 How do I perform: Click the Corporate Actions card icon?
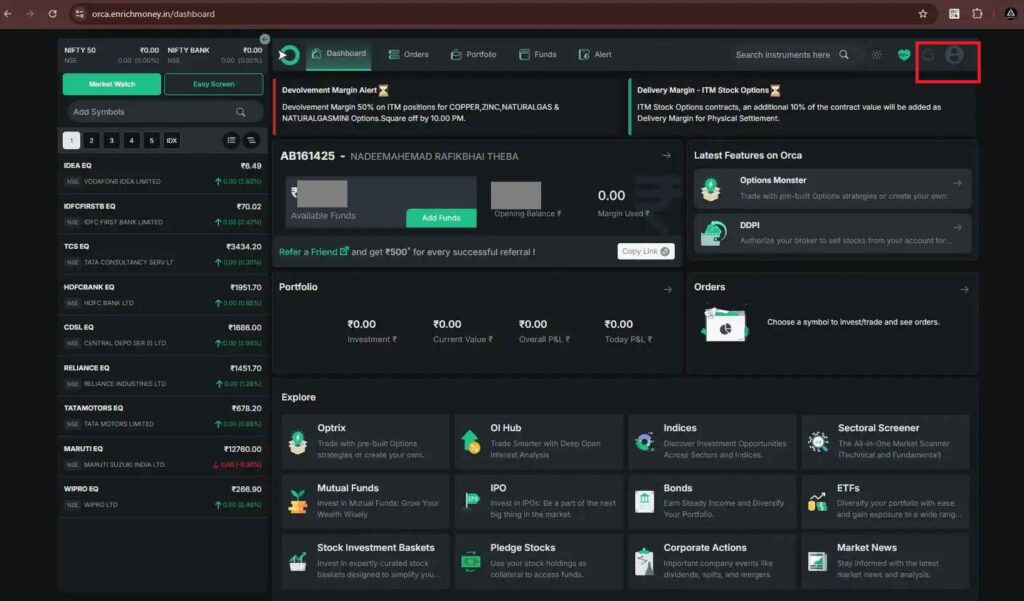644,561
